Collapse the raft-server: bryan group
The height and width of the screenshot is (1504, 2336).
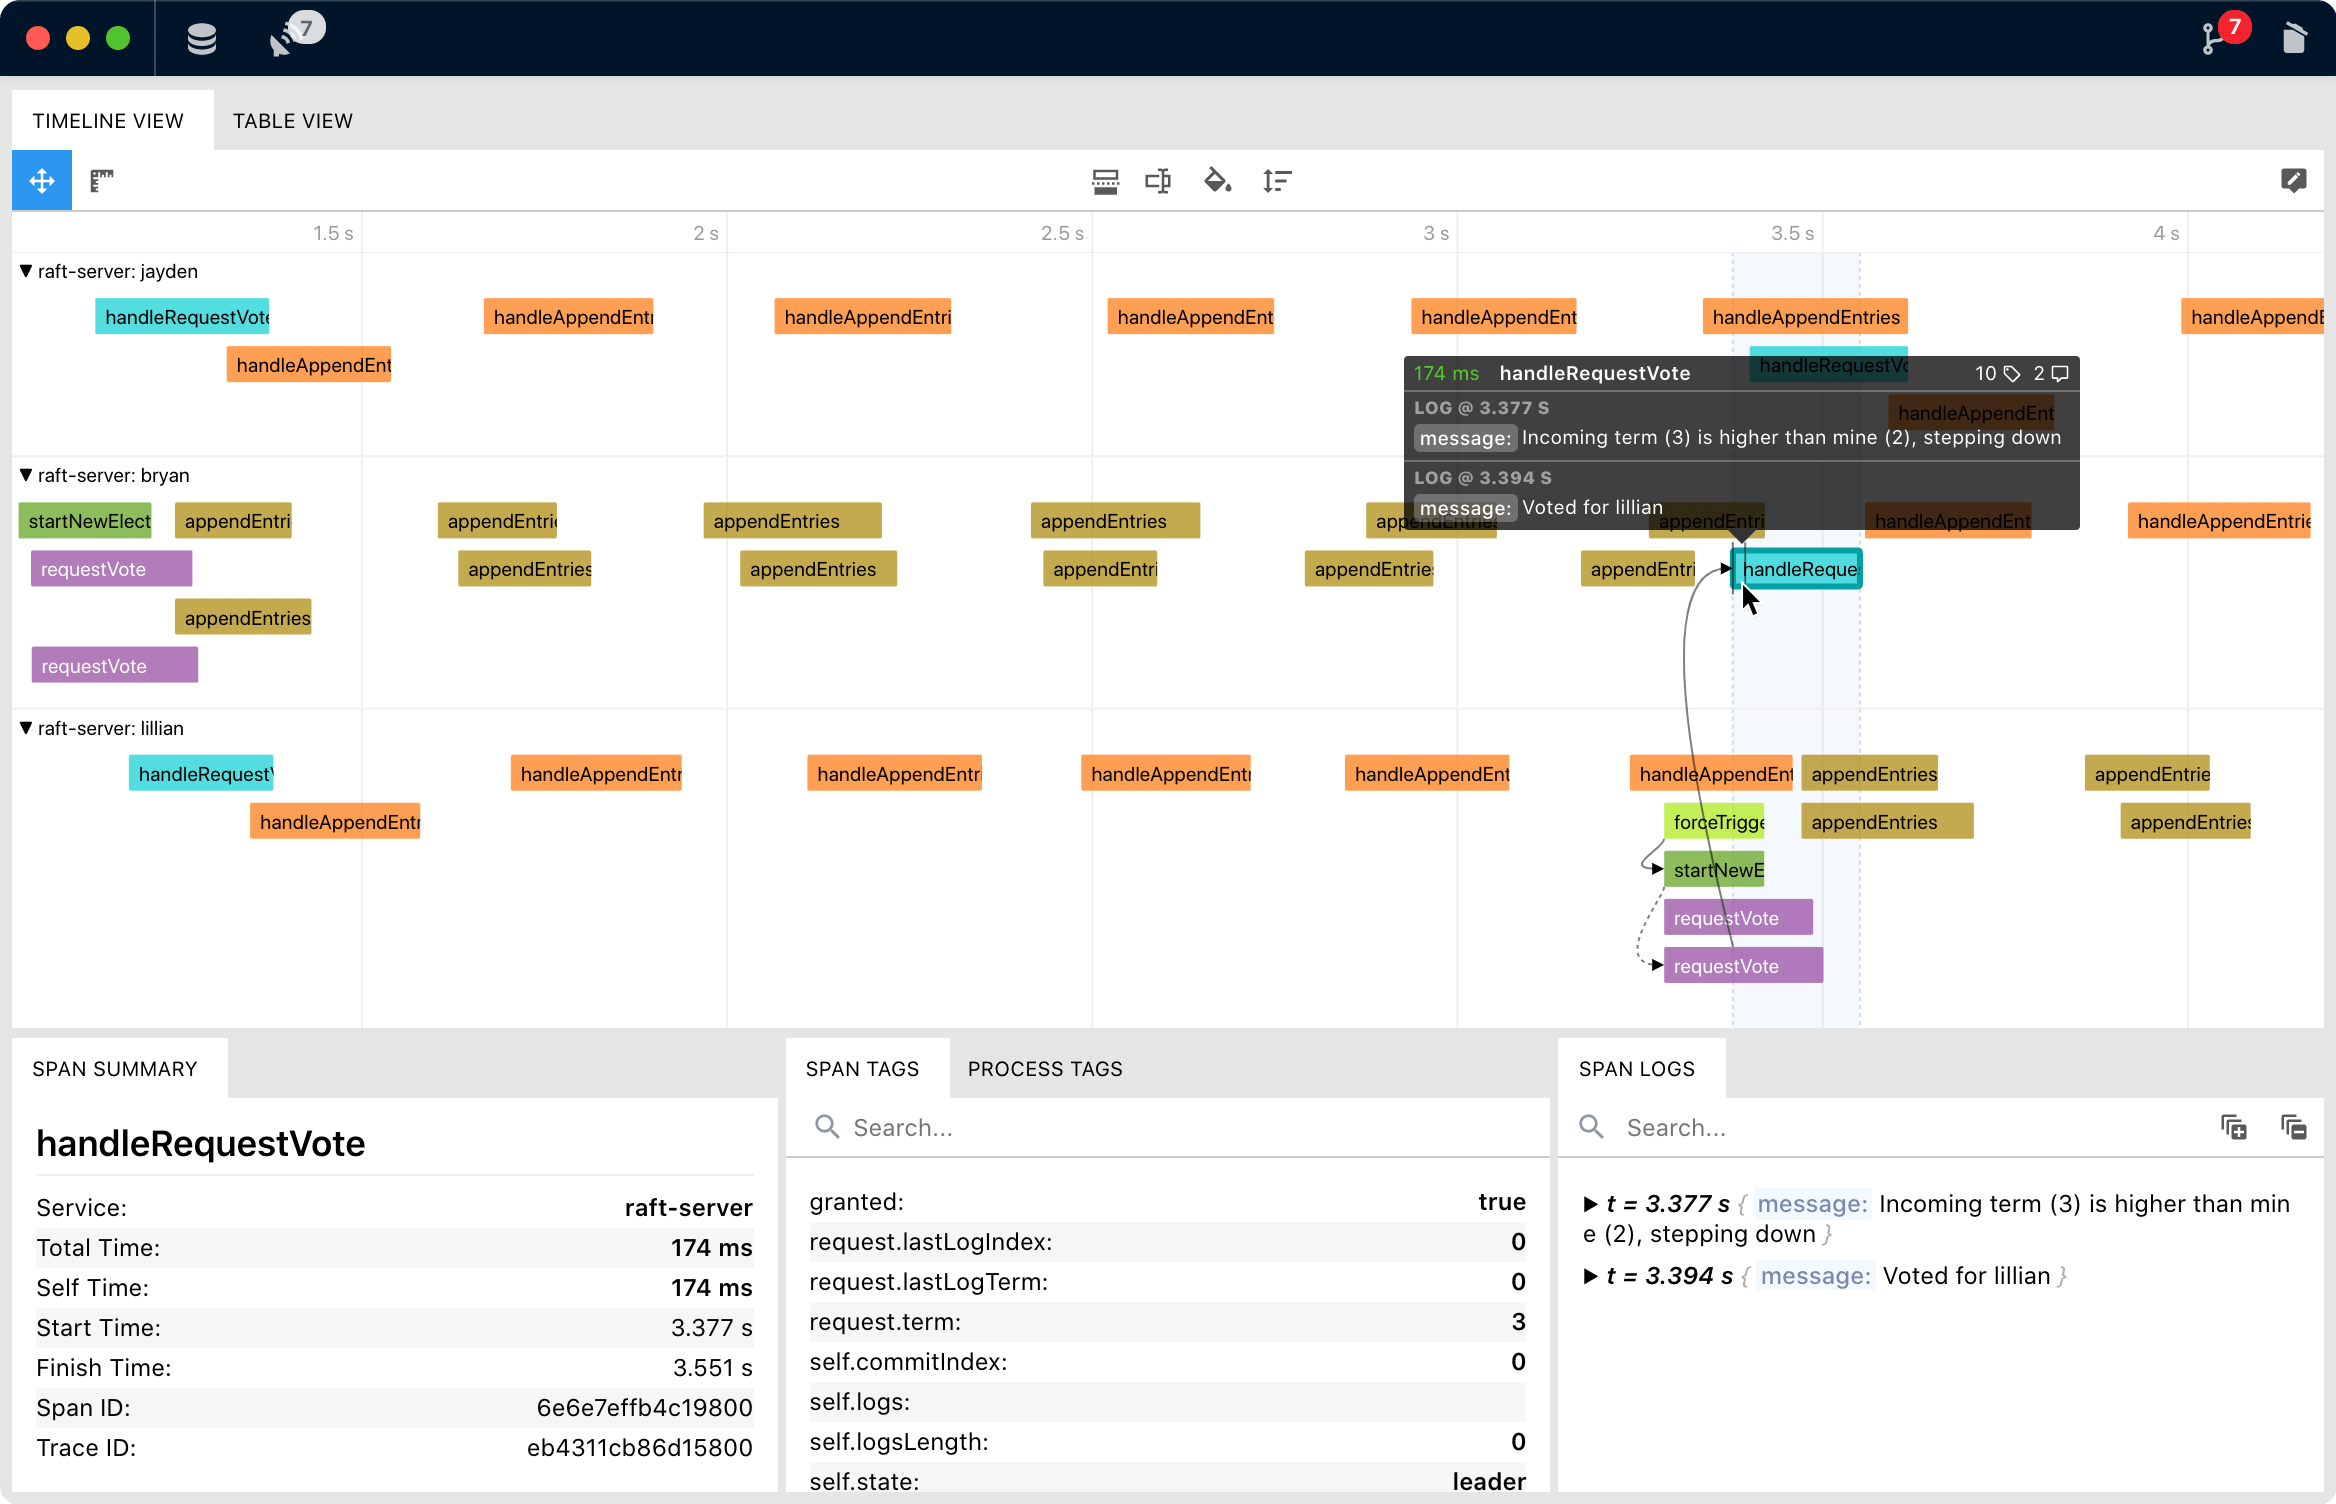pyautogui.click(x=26, y=475)
